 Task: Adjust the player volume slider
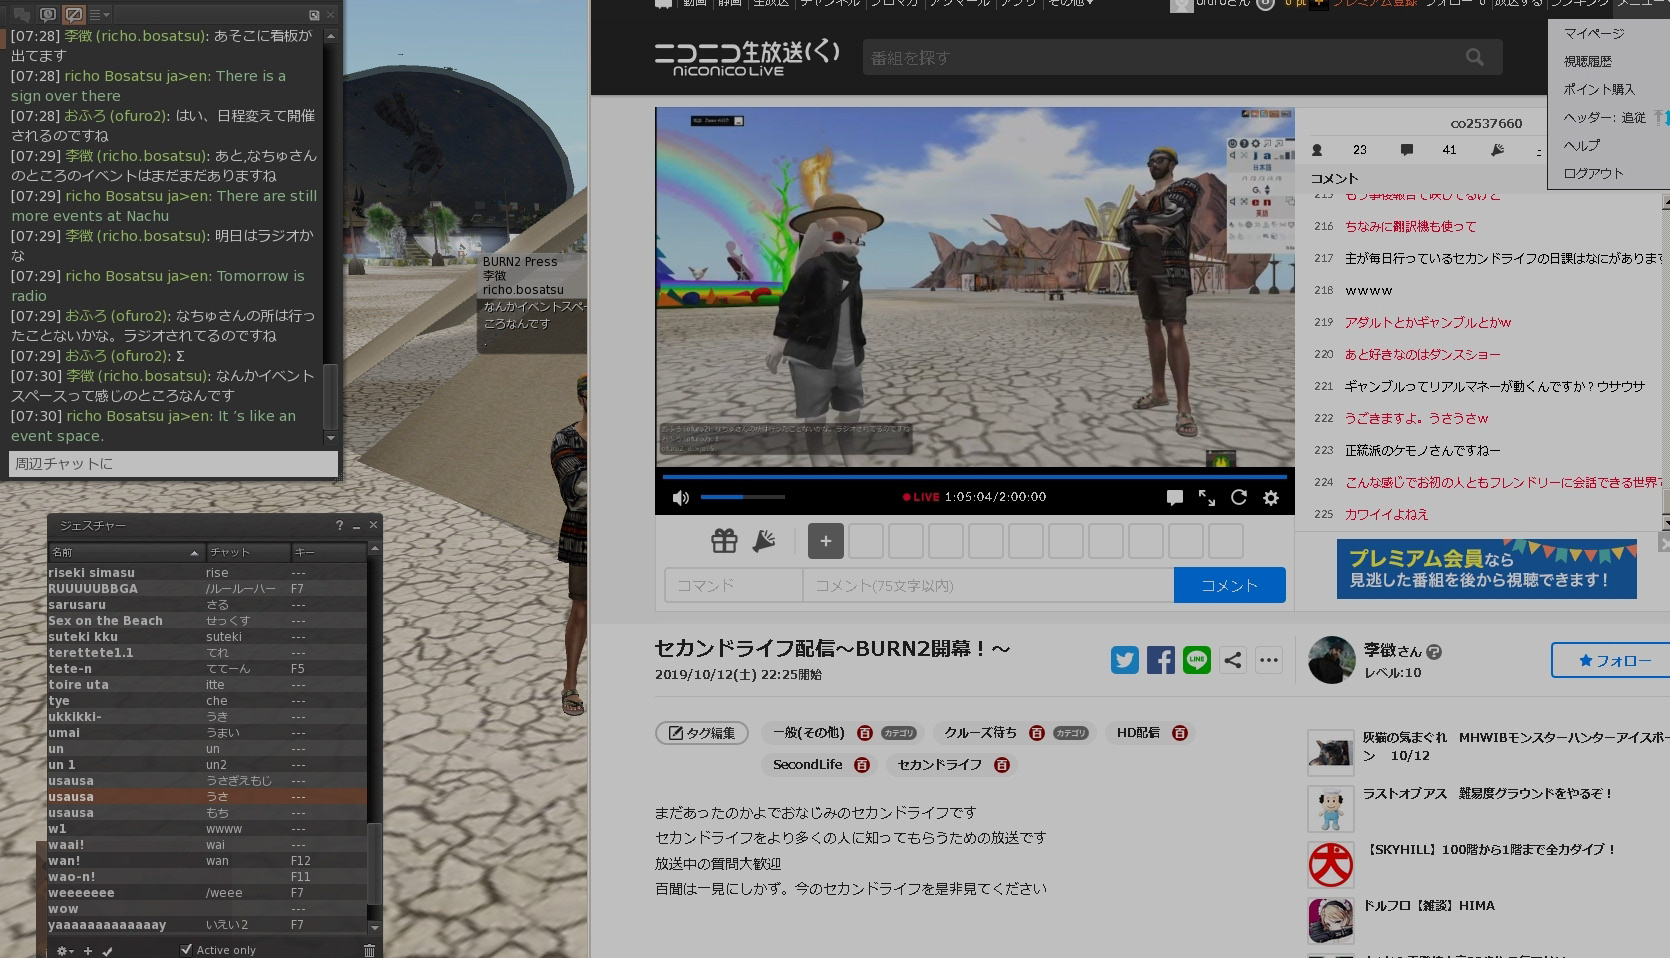(742, 497)
